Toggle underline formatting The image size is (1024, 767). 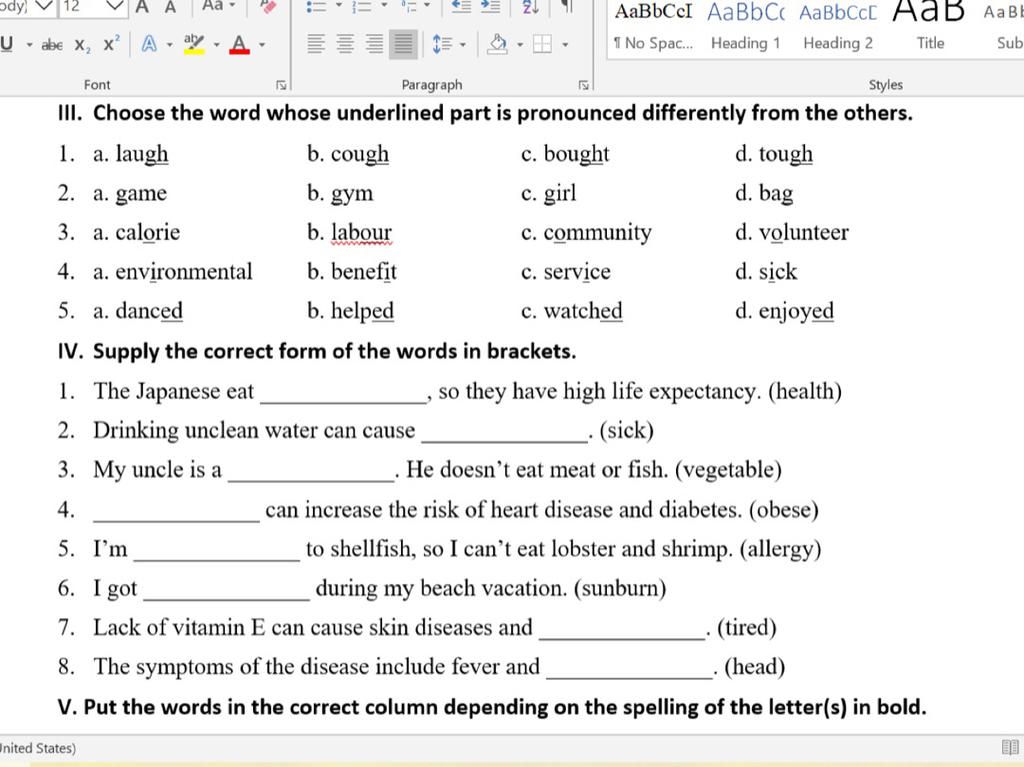[x=7, y=44]
